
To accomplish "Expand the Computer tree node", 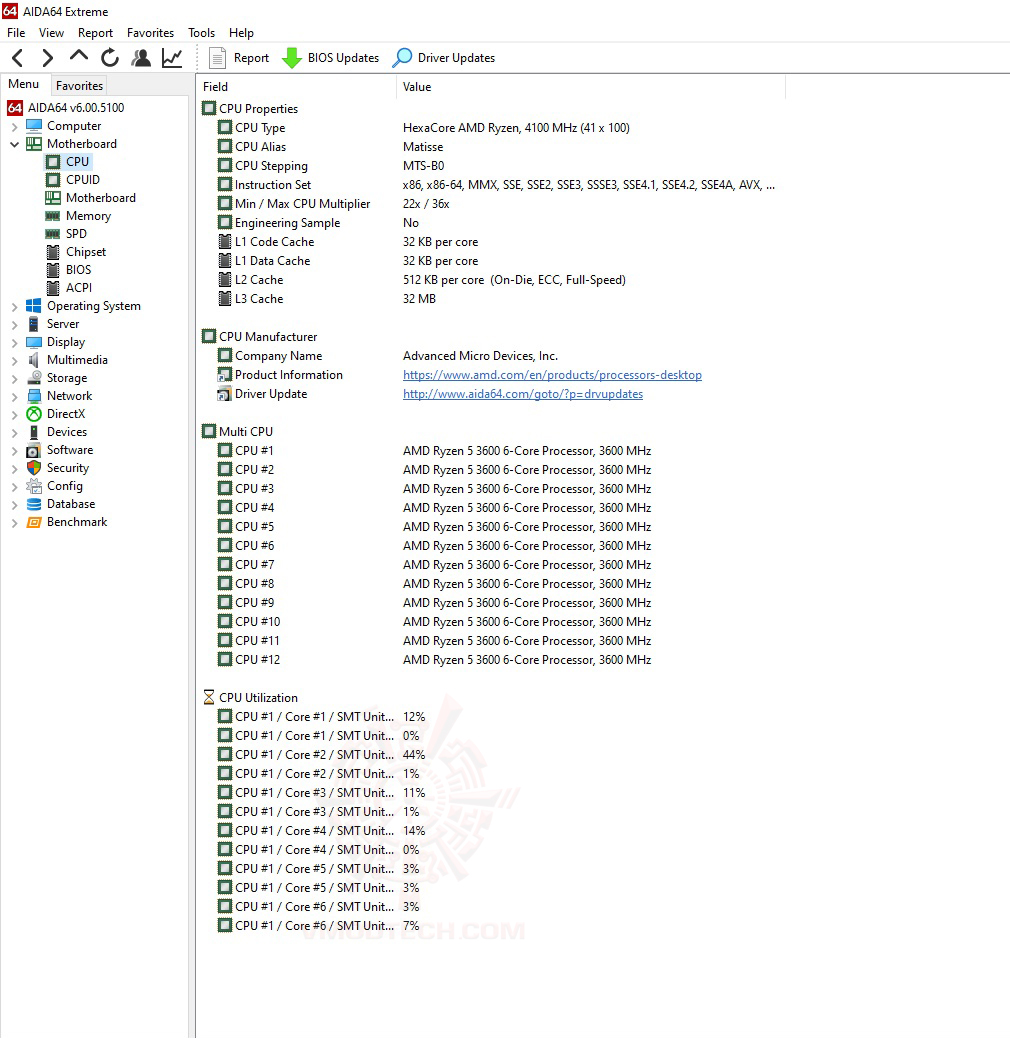I will click(x=14, y=126).
